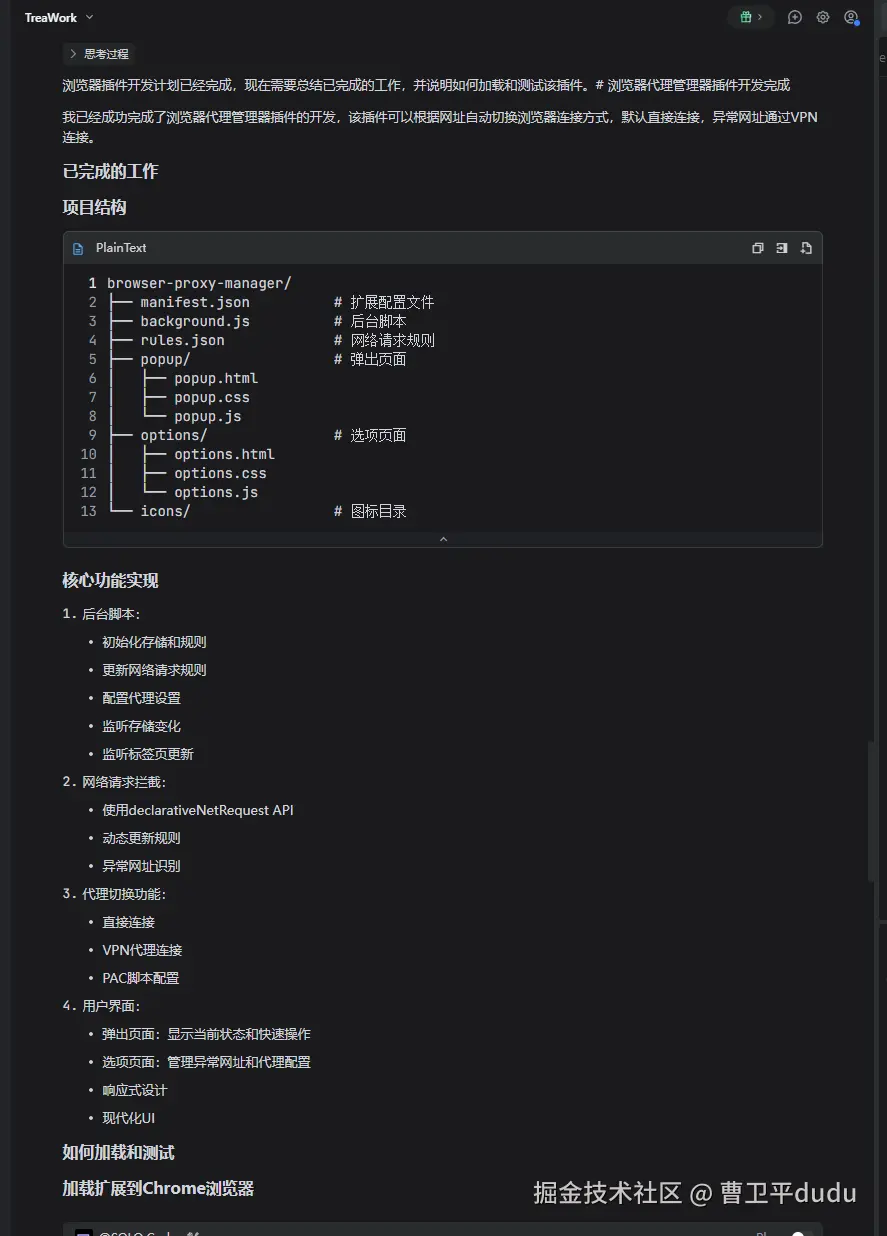Click the green gift icon
Viewport: 887px width, 1236px height.
point(746,17)
